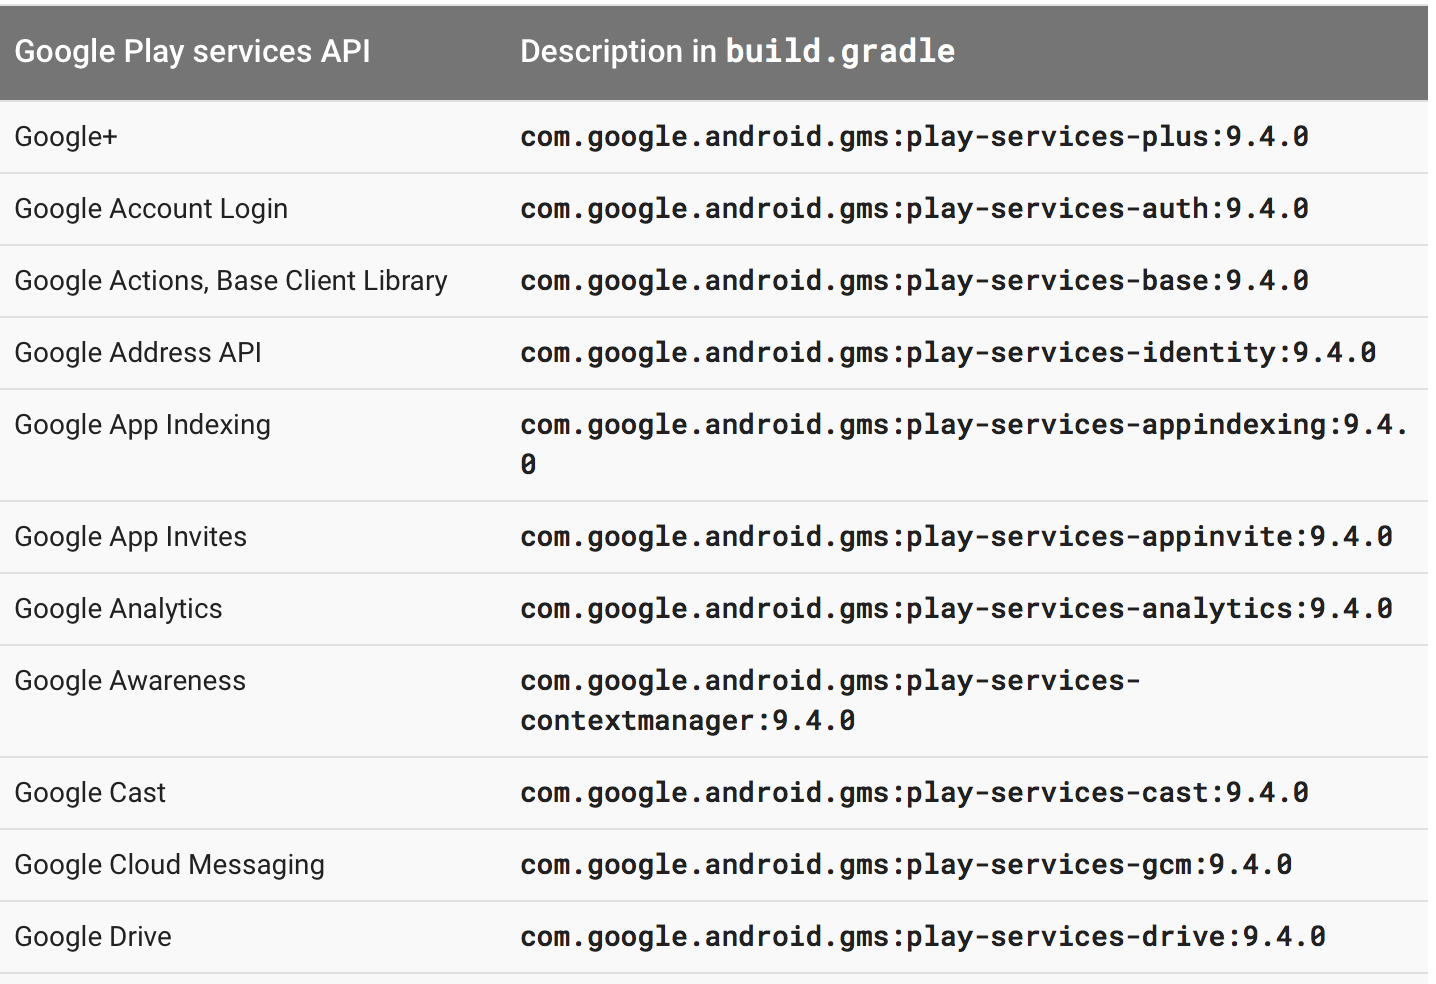The width and height of the screenshot is (1436, 984).
Task: Click the play-services-appindexing dependency text
Action: (963, 425)
